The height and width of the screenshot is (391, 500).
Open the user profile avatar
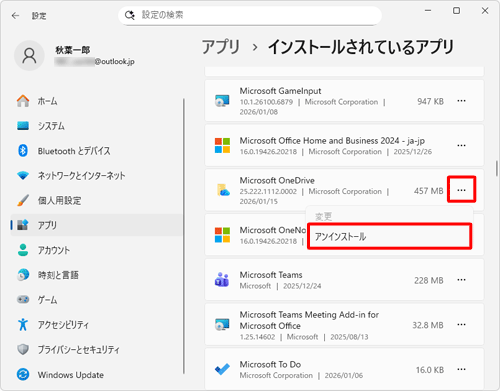29,56
